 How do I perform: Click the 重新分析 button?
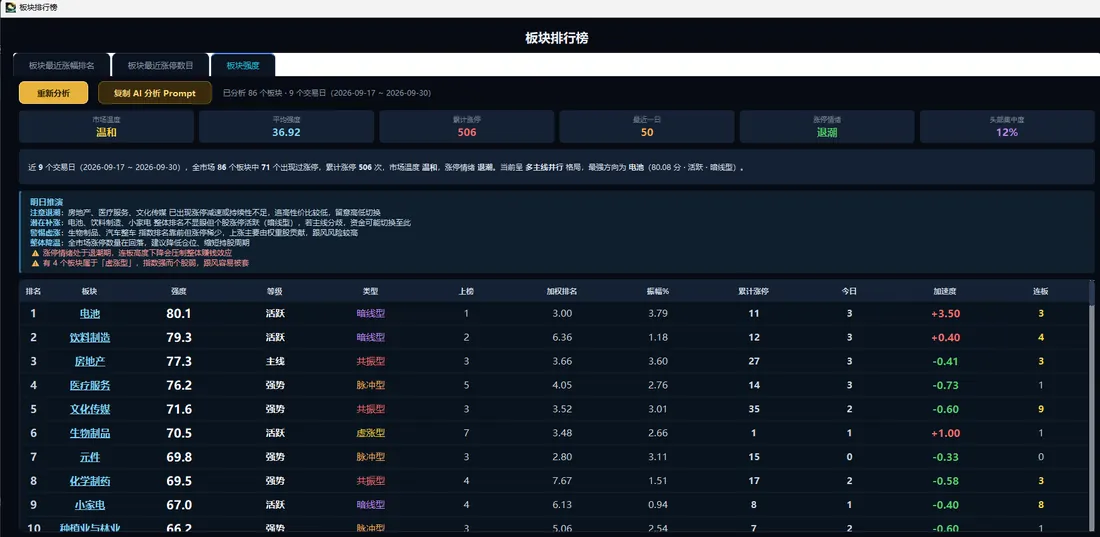click(x=53, y=93)
